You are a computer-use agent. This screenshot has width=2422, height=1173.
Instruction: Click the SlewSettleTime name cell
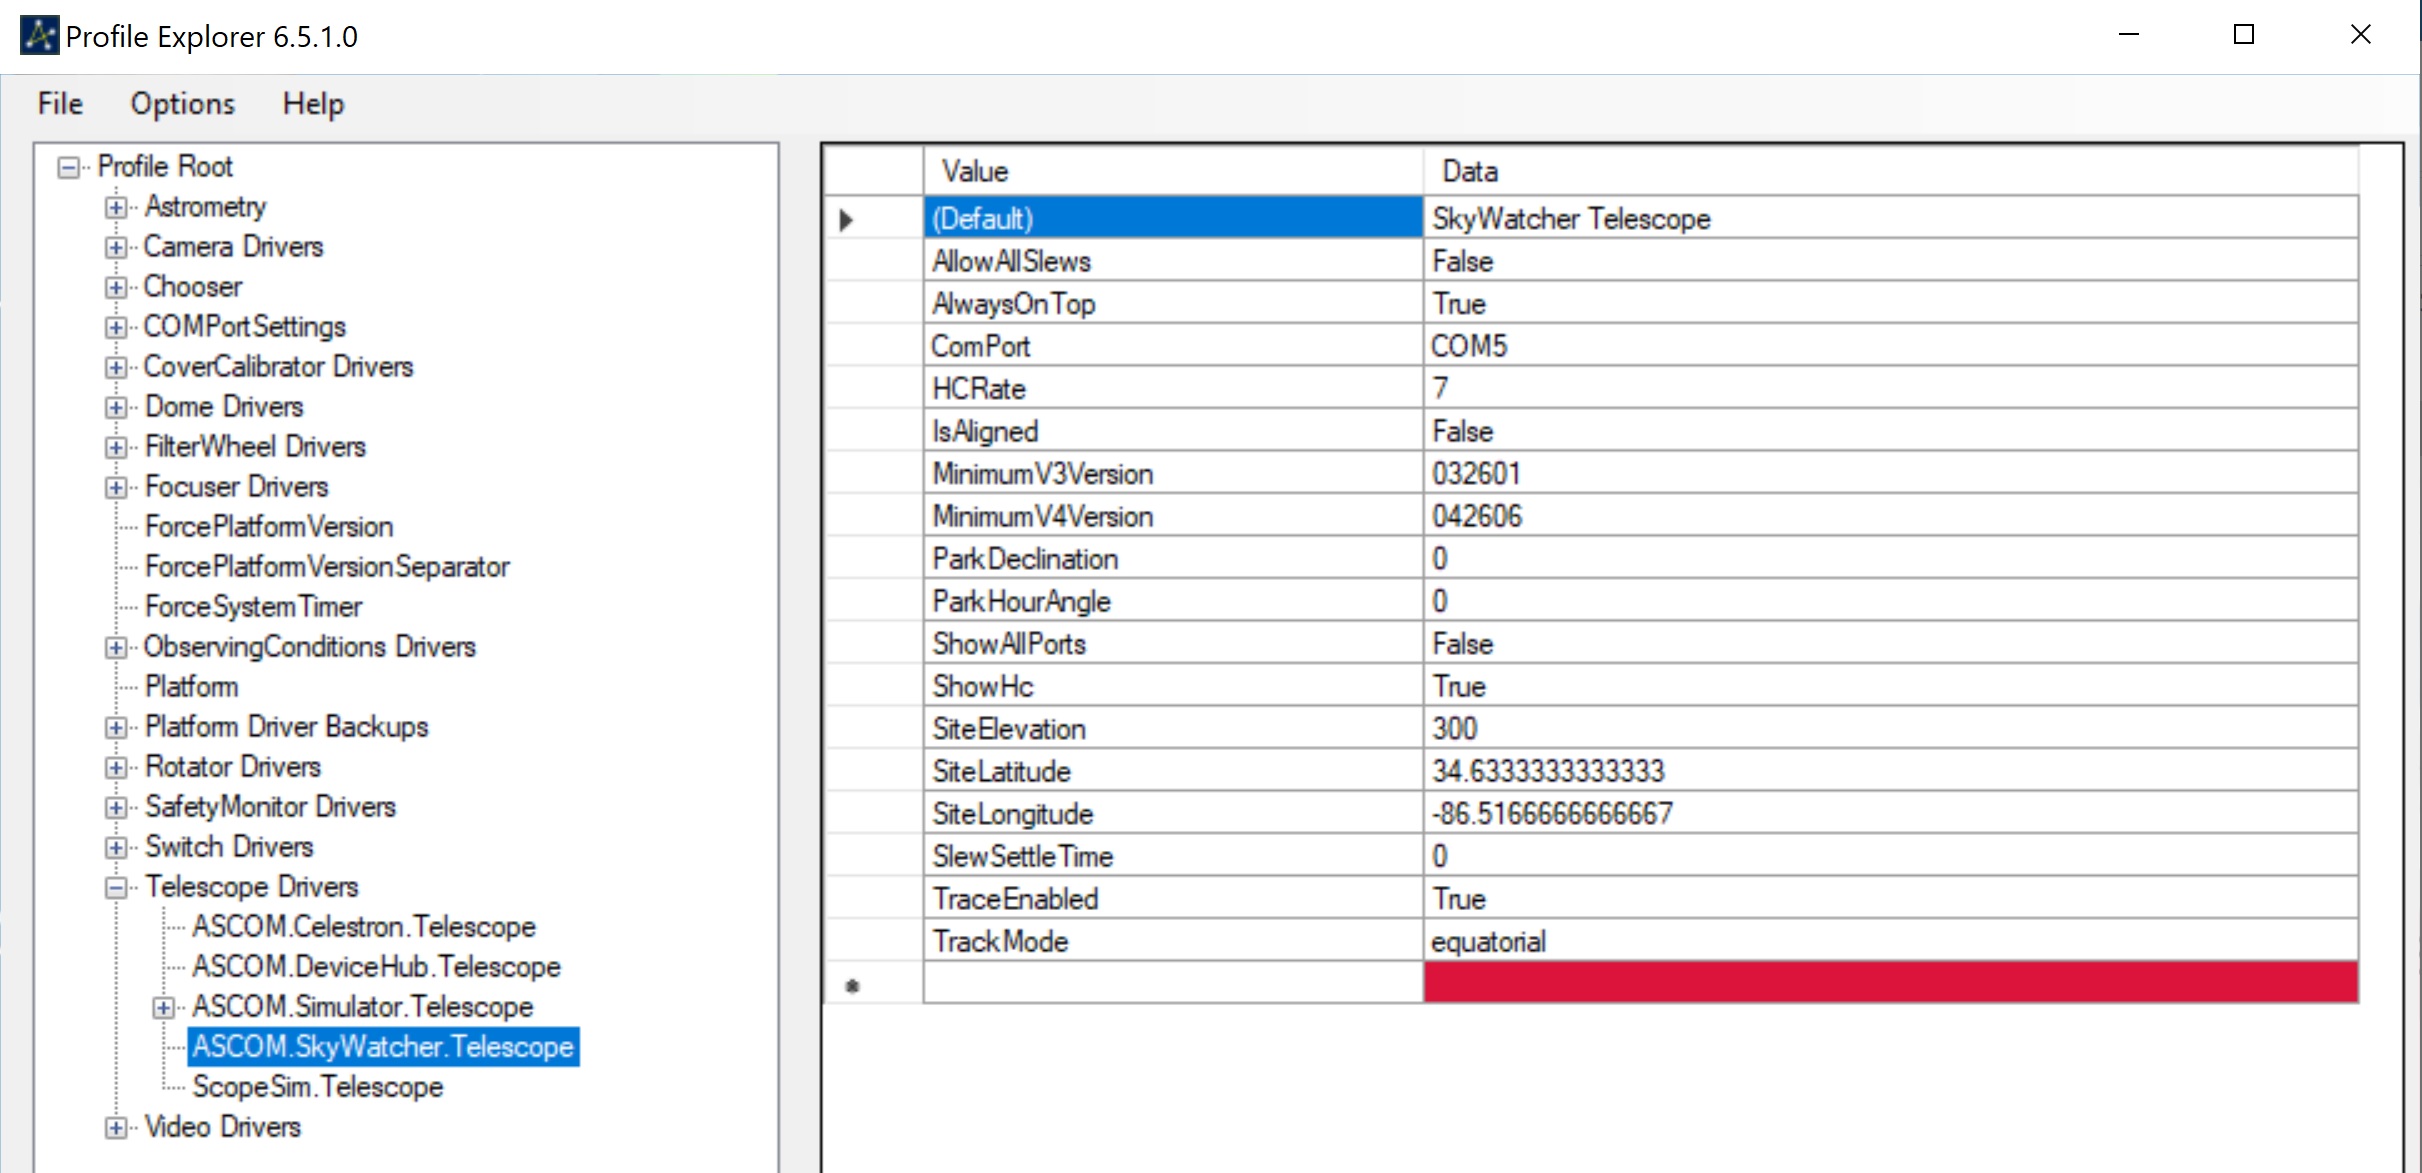point(1173,856)
